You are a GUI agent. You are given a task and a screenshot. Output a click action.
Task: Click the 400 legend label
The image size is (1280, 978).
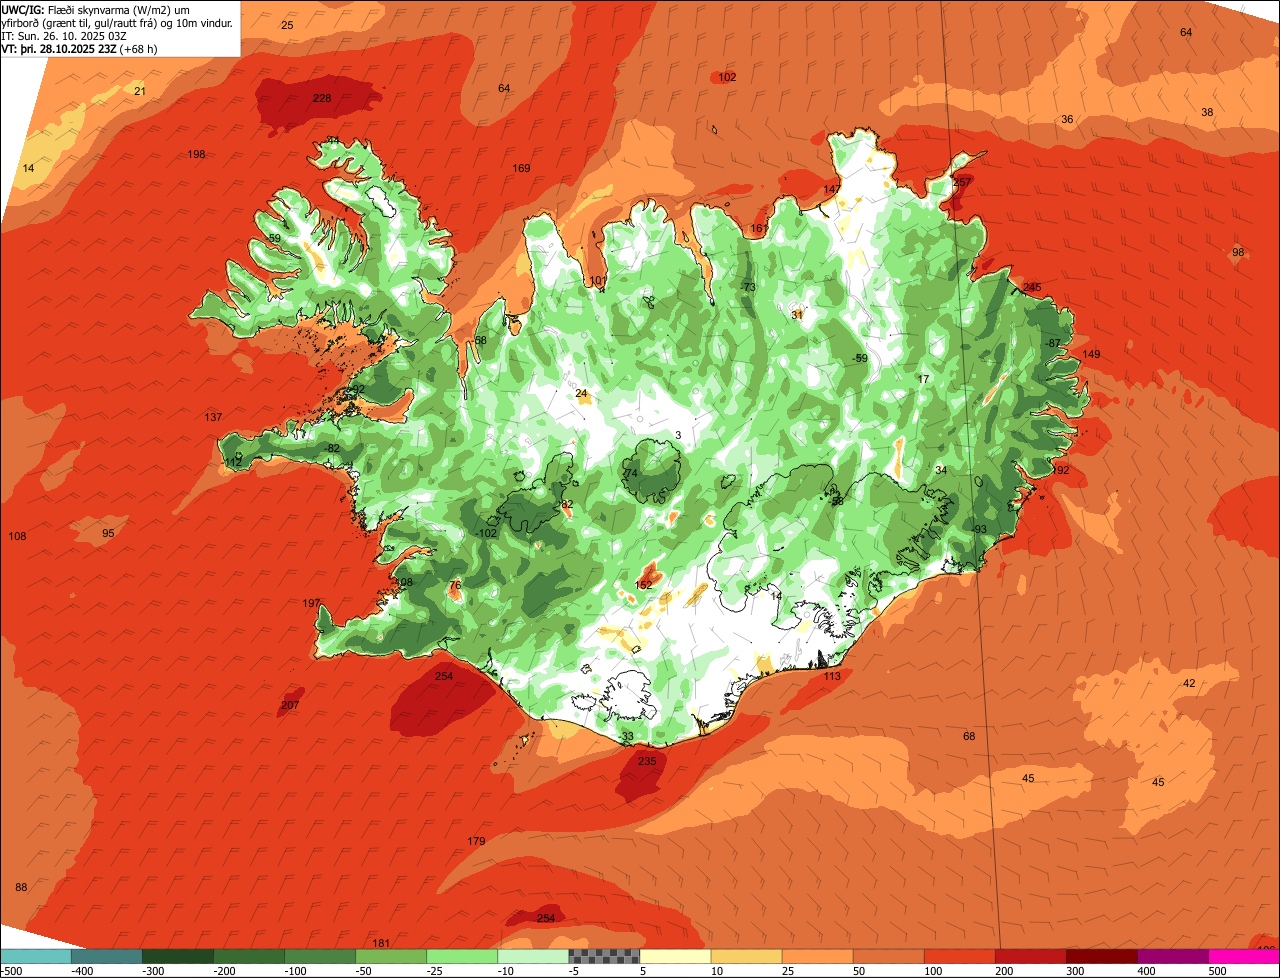point(1146,970)
